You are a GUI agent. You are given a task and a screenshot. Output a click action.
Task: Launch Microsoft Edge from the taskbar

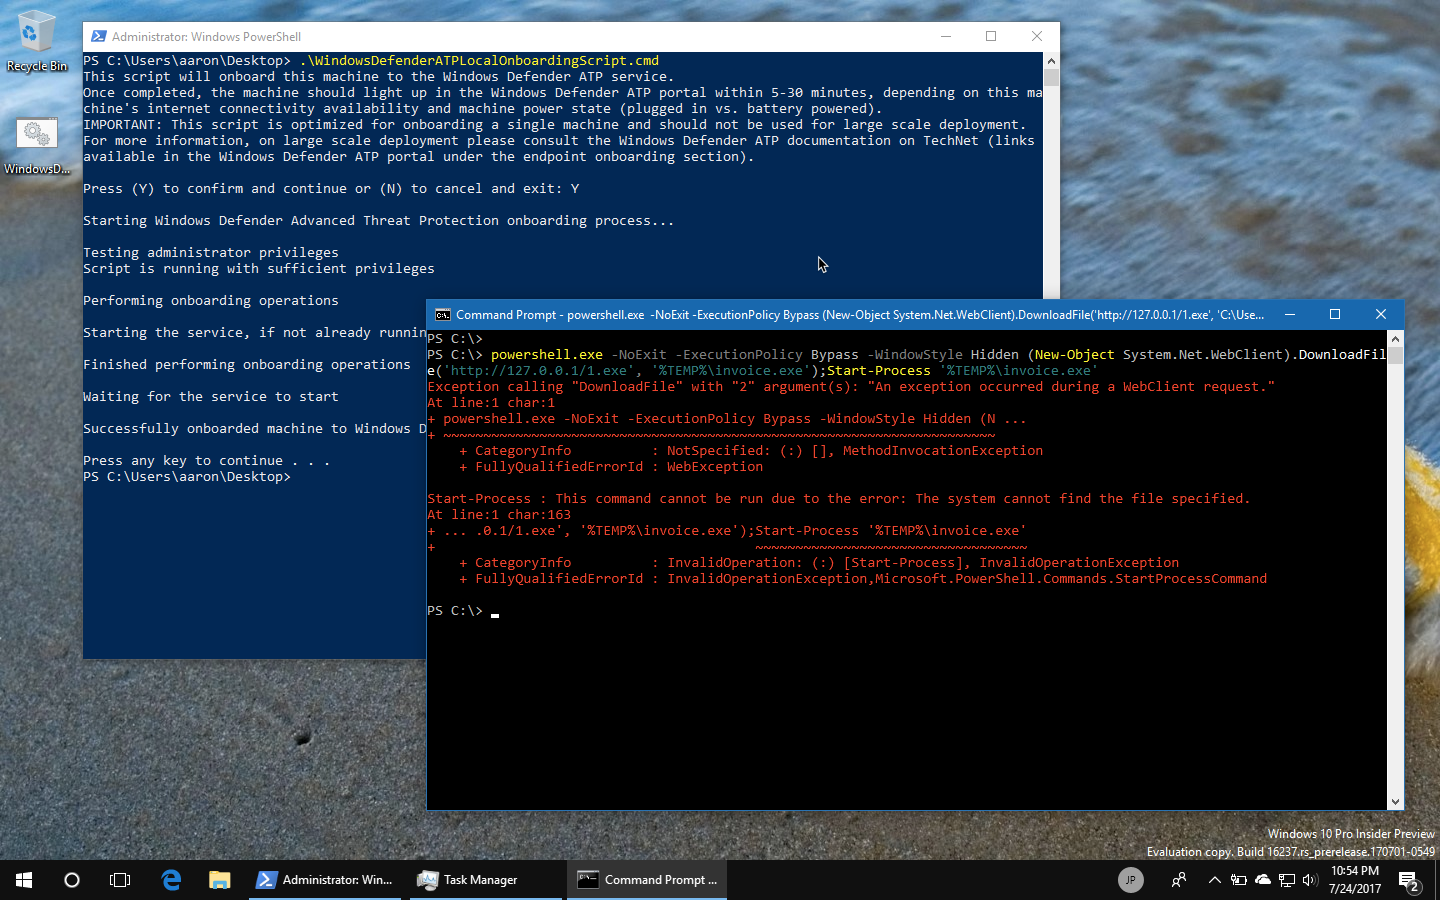point(171,880)
